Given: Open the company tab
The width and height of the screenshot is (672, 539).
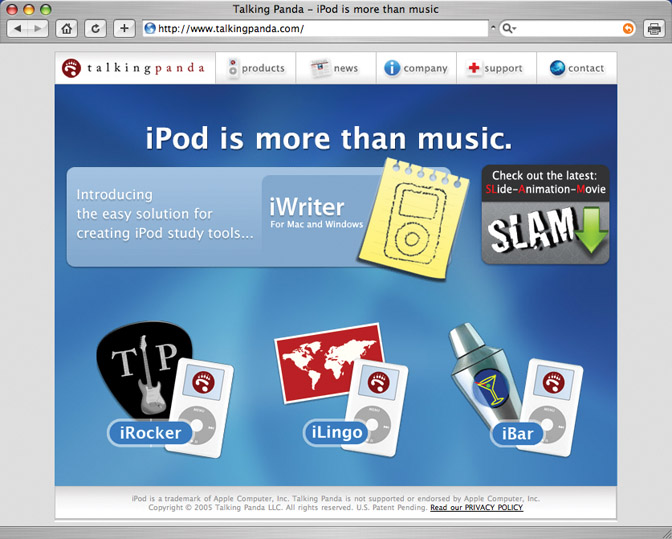Looking at the screenshot, I should (416, 68).
